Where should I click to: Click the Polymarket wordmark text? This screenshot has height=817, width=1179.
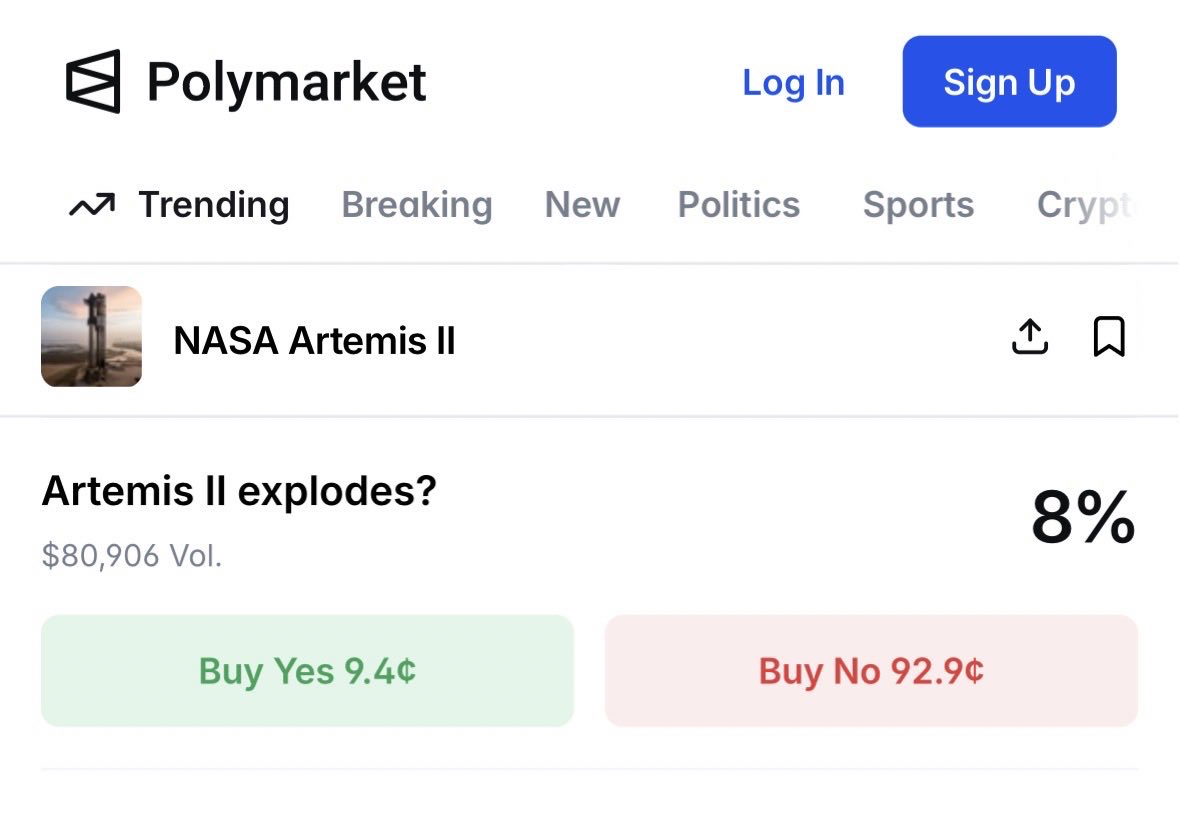coord(286,82)
